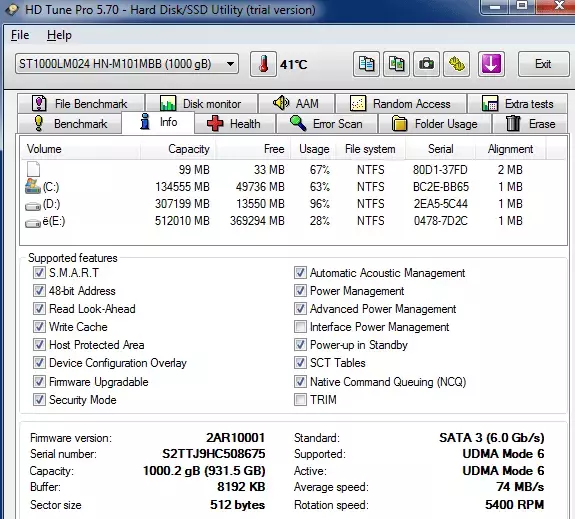
Task: Click the purple download arrow icon
Action: pyautogui.click(x=491, y=64)
